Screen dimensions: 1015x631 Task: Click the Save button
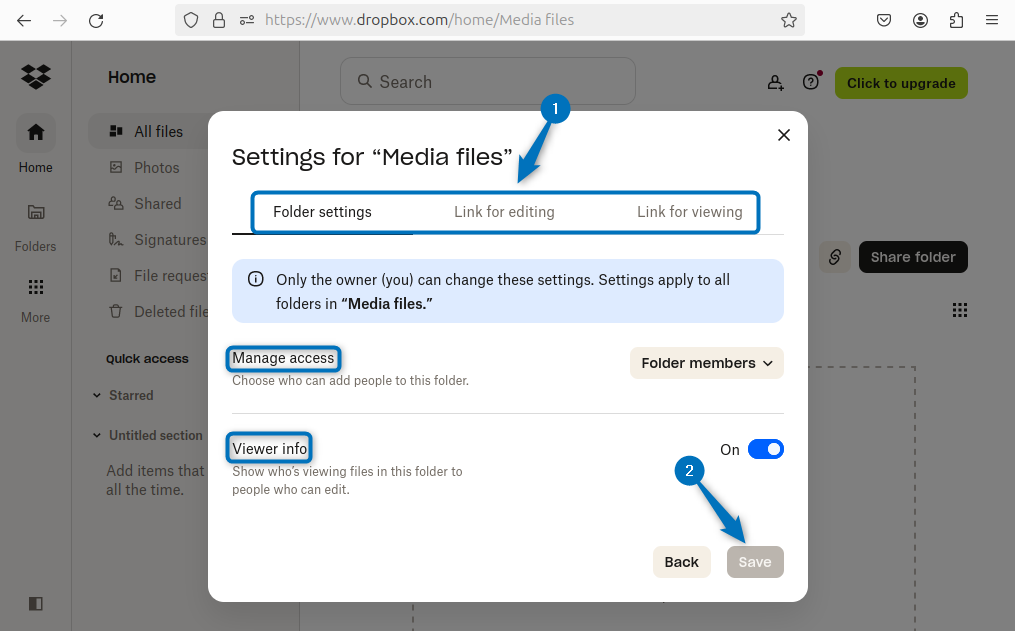click(755, 562)
